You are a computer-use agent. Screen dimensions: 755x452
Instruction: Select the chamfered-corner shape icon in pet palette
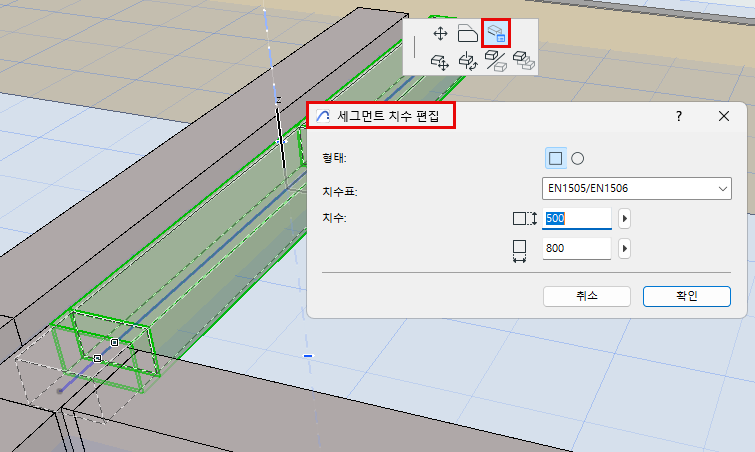coord(467,34)
